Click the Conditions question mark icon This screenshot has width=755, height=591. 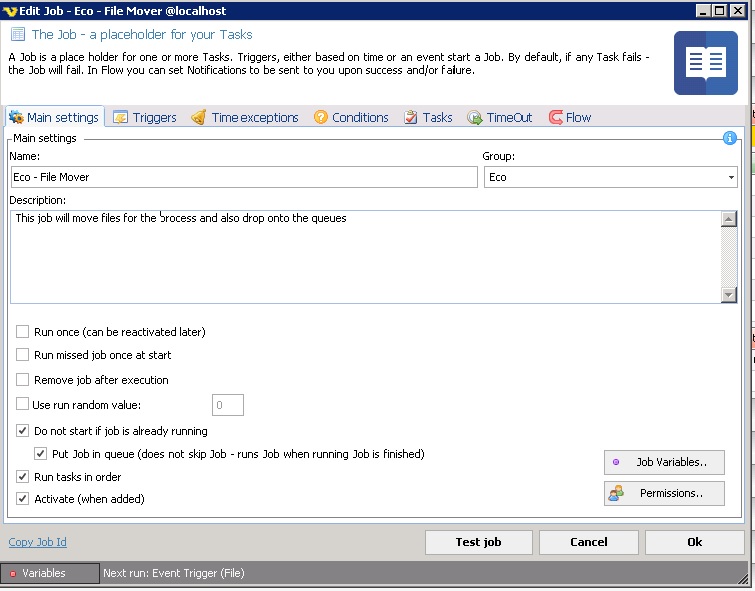321,118
